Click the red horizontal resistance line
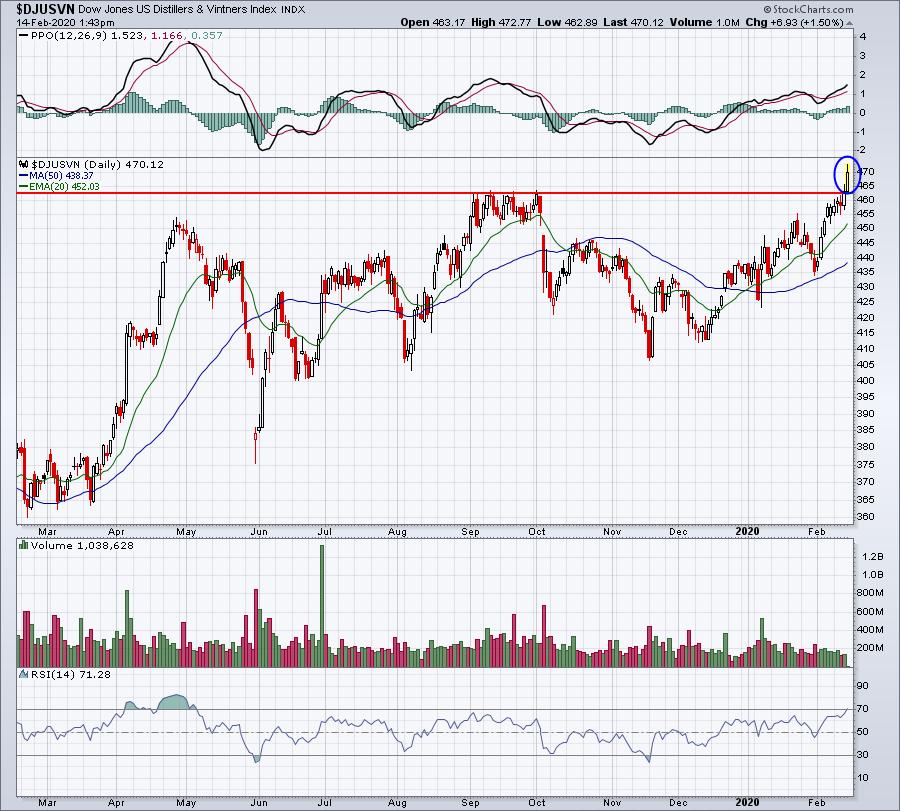The image size is (900, 811). pyautogui.click(x=425, y=193)
